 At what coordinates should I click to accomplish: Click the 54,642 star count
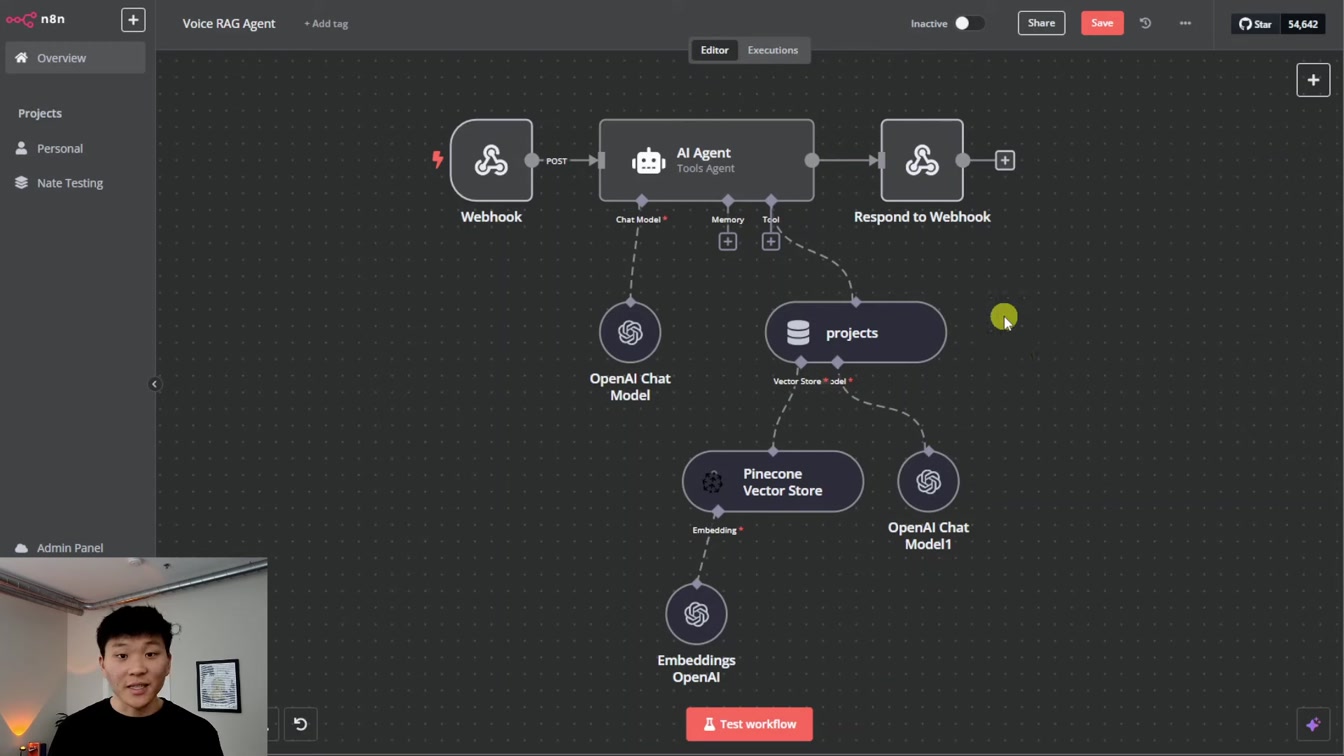coord(1303,24)
